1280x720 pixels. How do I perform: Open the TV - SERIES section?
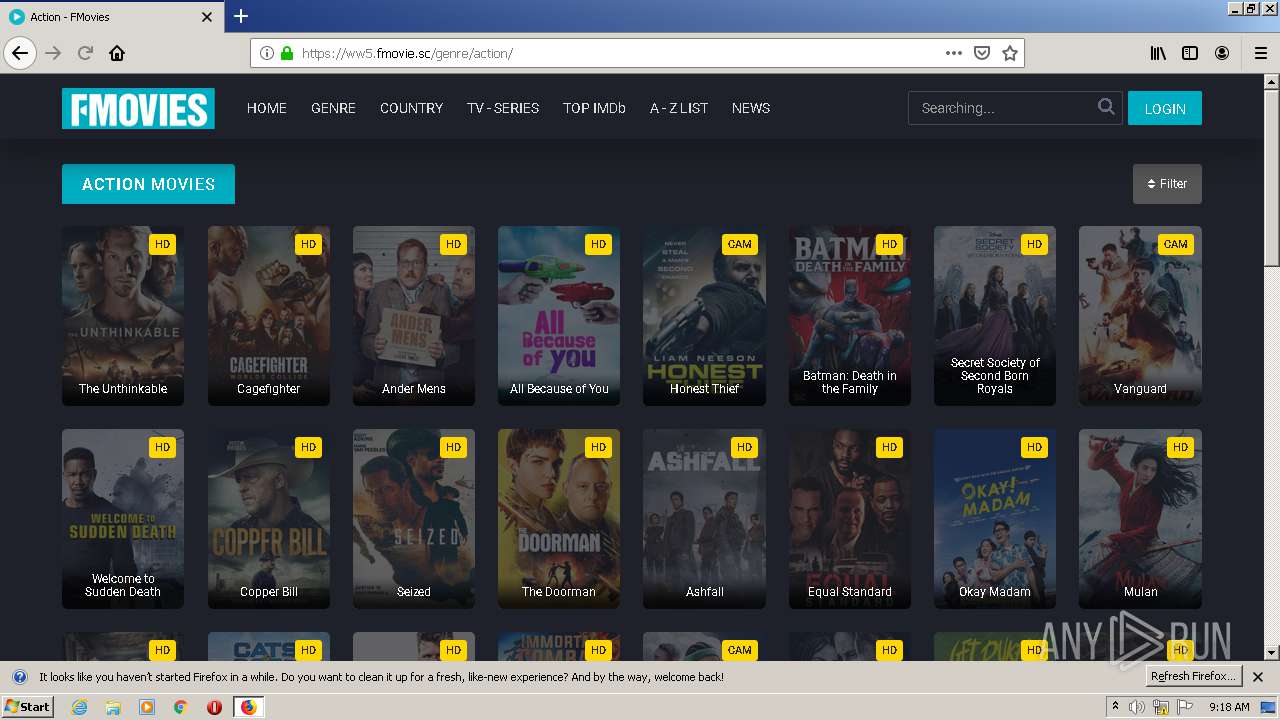pos(503,108)
